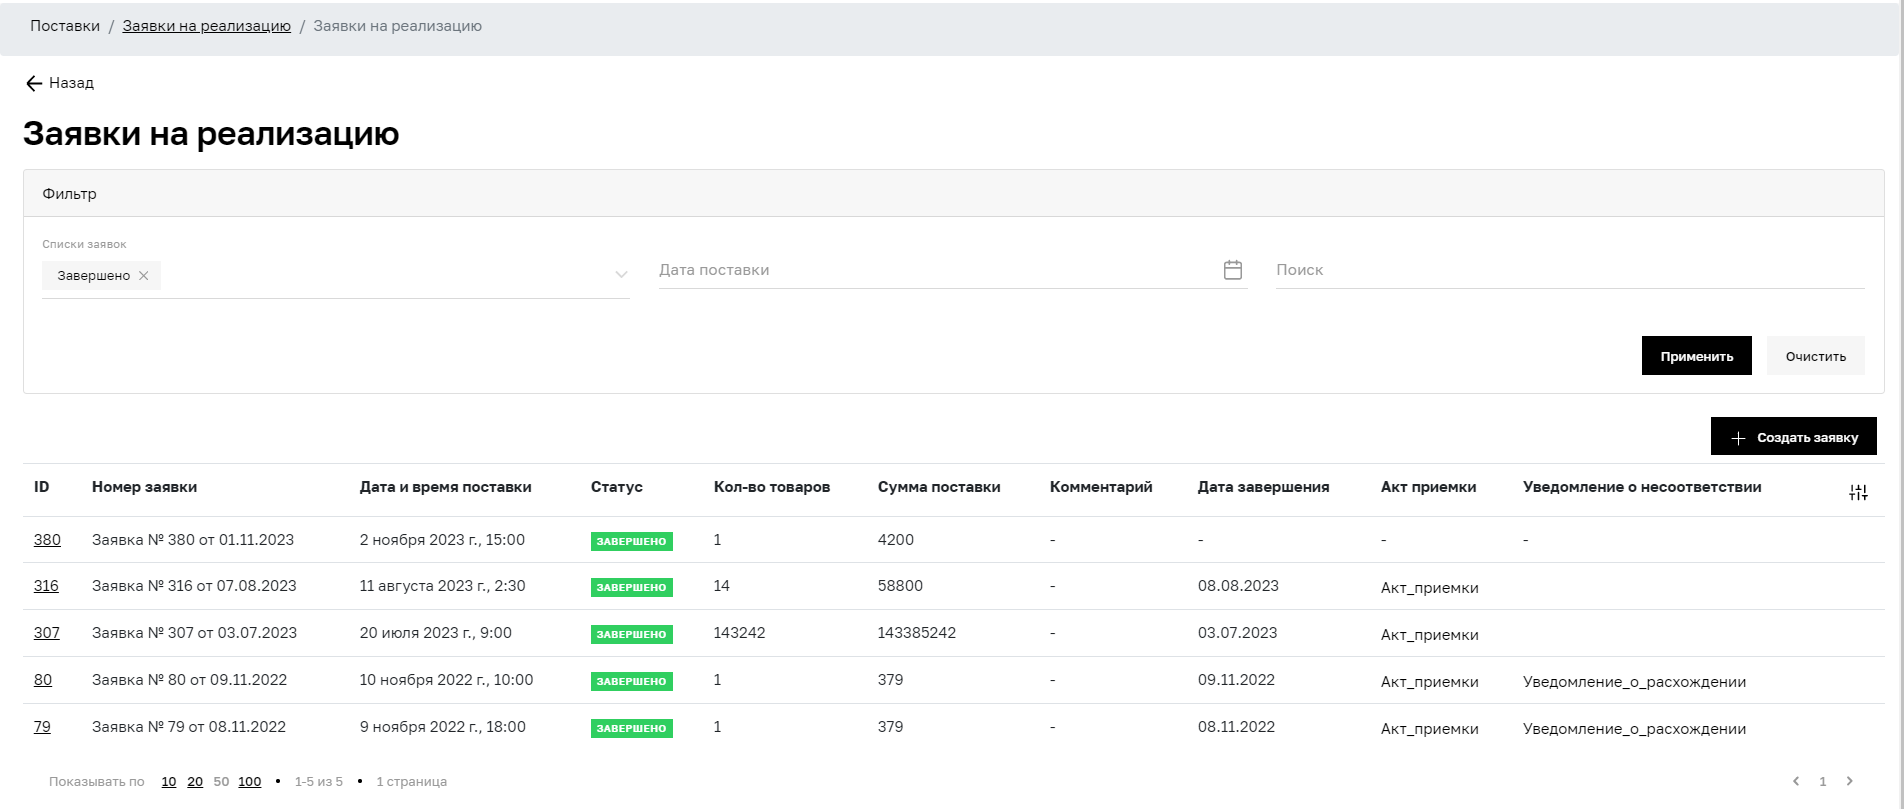1904x809 pixels.
Task: Click Завершено status badge in row 316
Action: coord(632,587)
